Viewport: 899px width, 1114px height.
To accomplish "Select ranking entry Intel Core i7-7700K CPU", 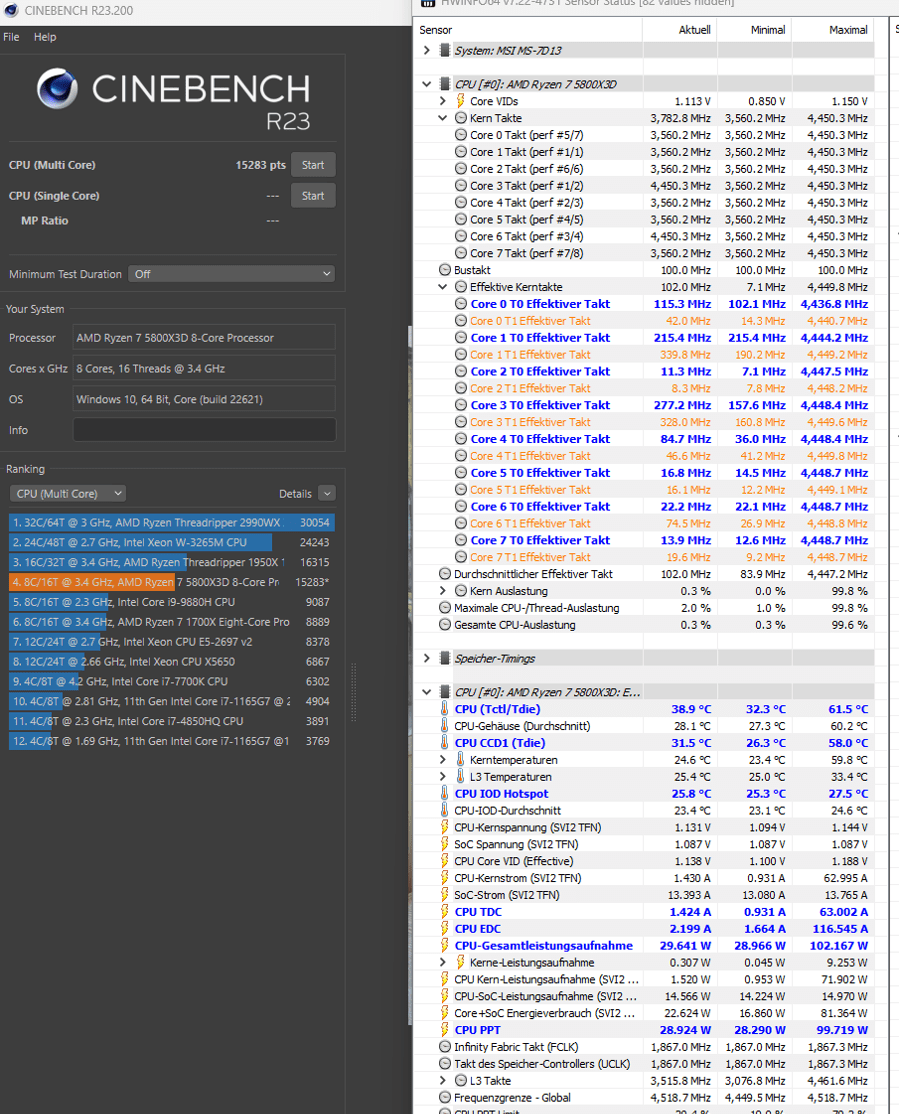I will coord(171,682).
